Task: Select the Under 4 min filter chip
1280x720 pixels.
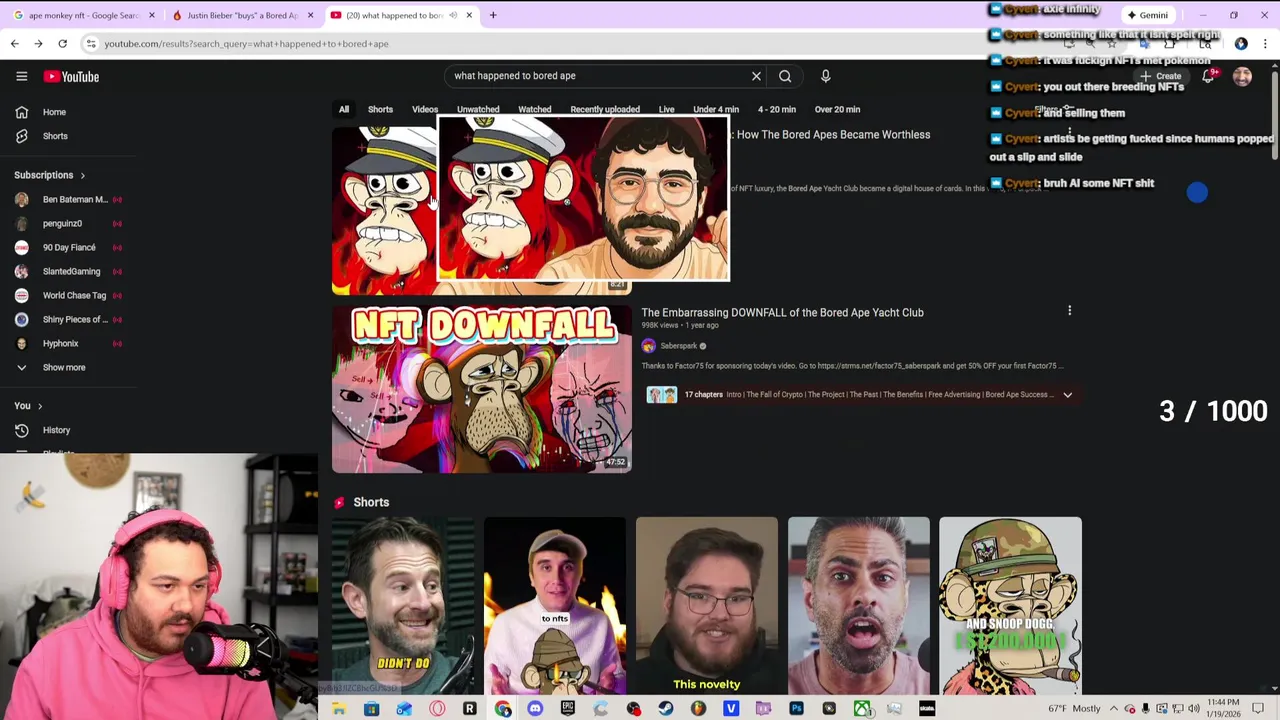Action: tap(716, 109)
